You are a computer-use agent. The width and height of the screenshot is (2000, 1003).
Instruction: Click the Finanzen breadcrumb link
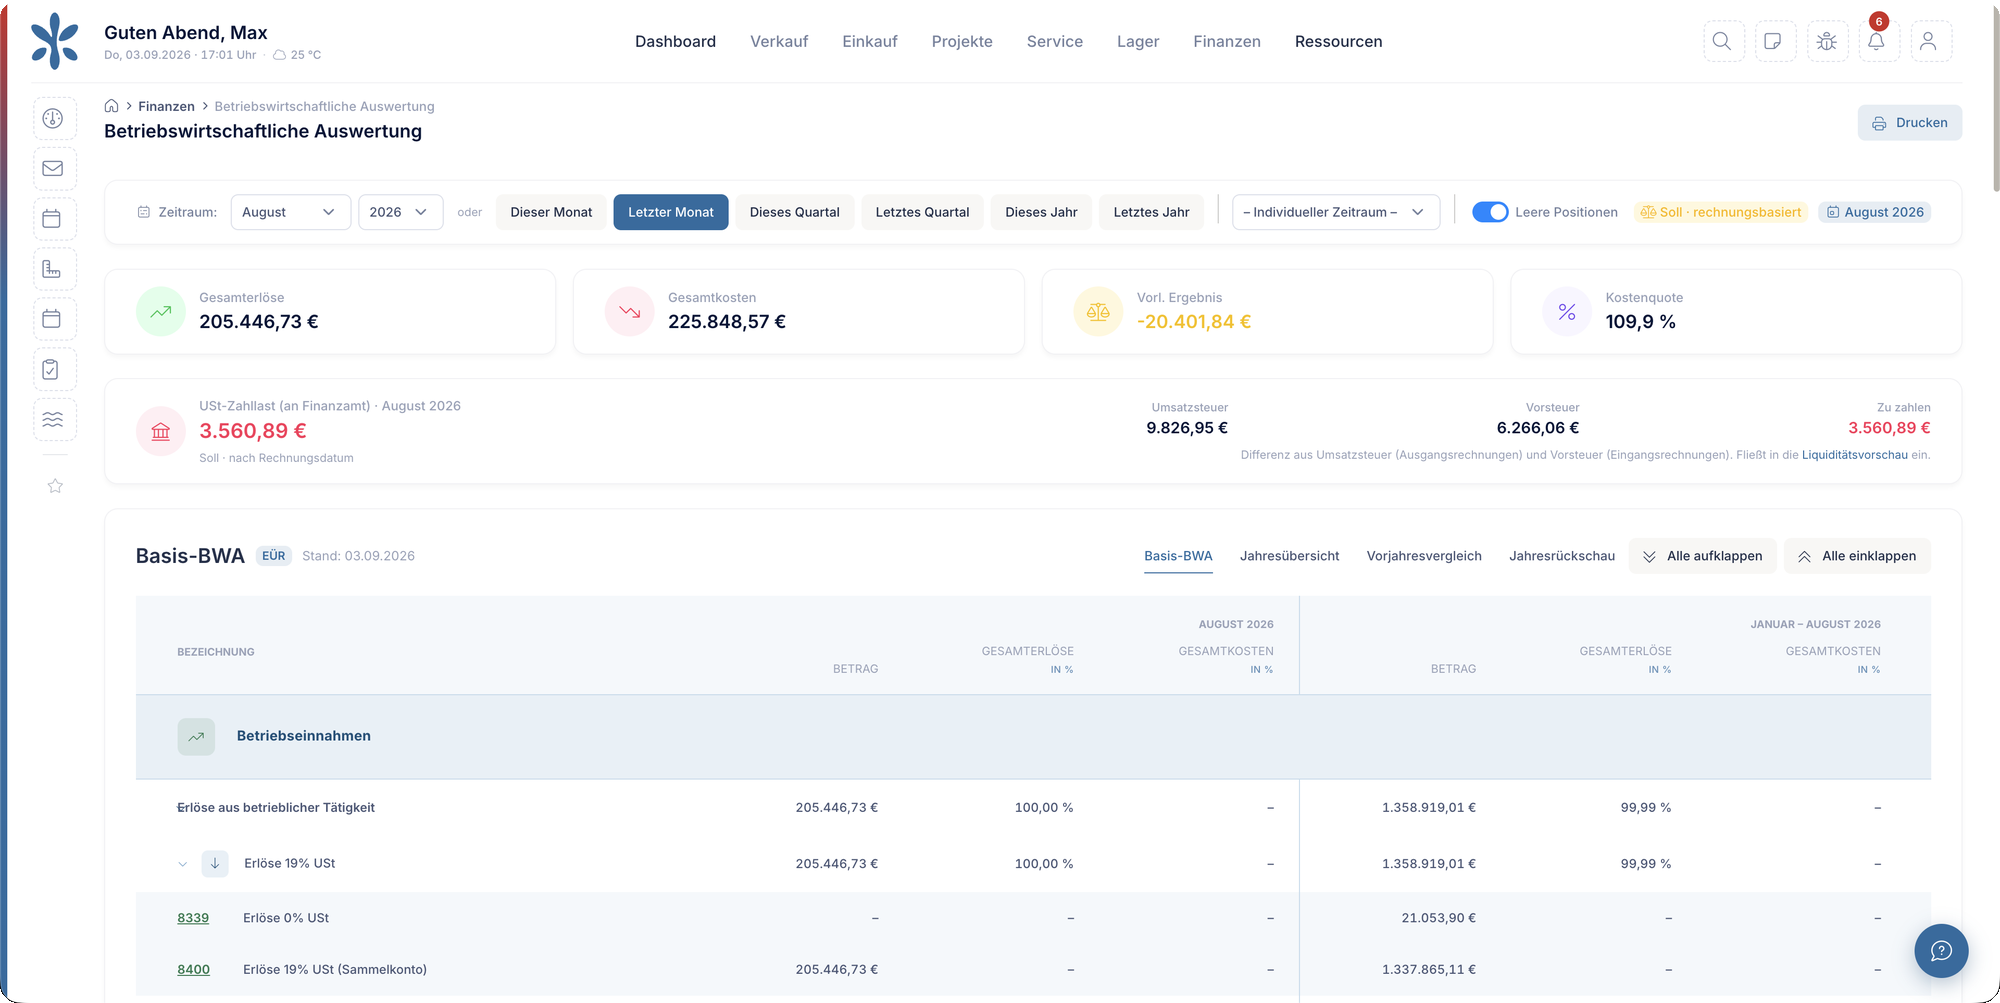coord(166,106)
